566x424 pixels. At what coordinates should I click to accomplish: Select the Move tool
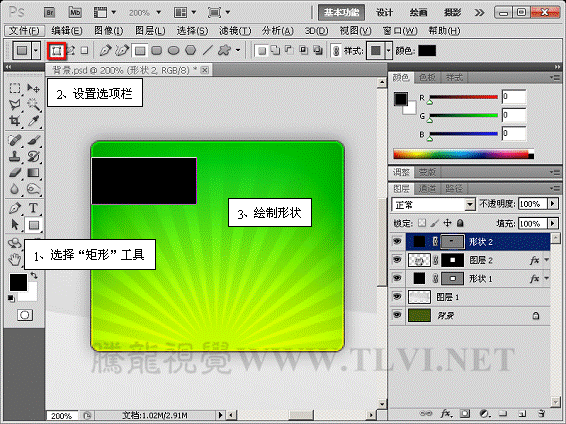click(34, 88)
